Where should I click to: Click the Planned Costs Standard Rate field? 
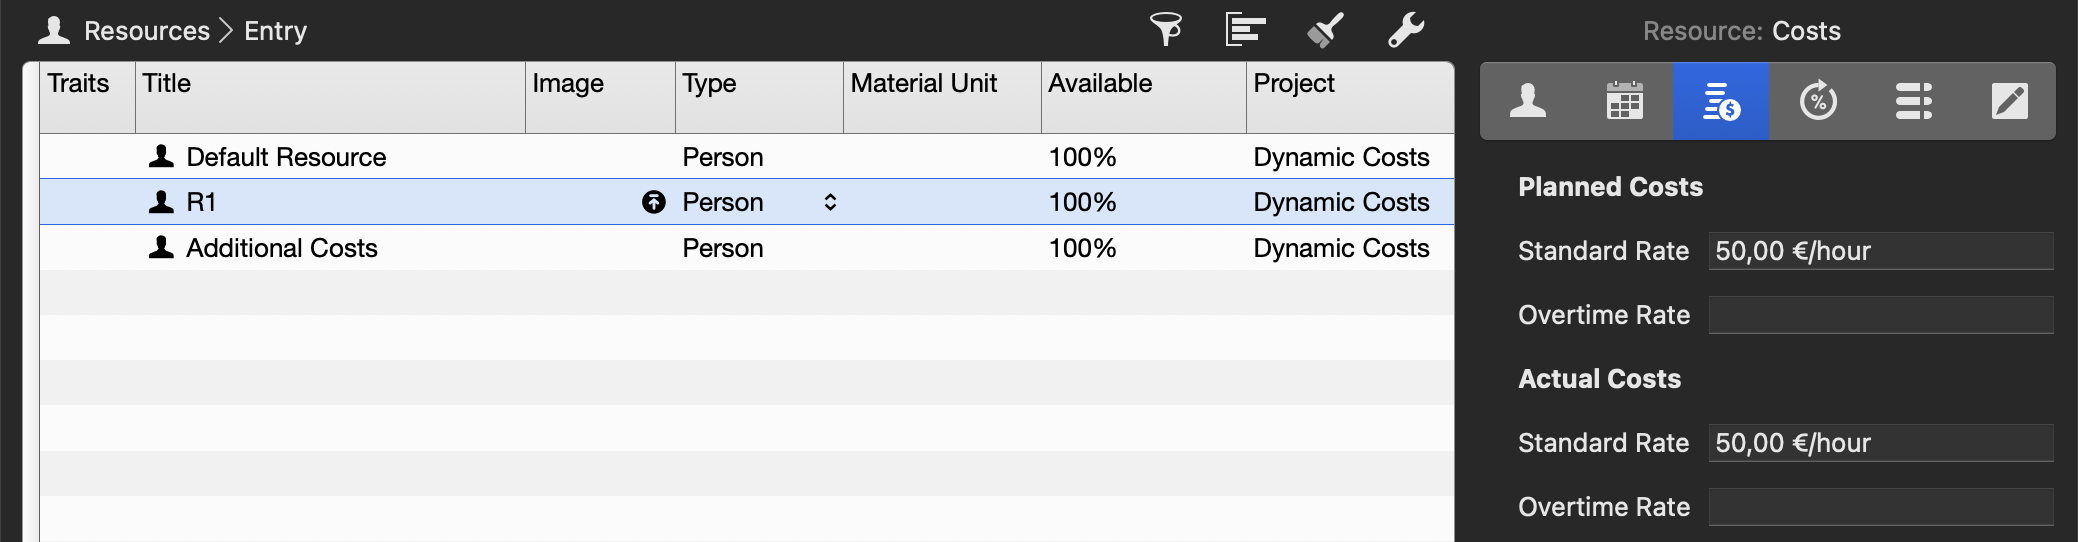(x=1880, y=251)
